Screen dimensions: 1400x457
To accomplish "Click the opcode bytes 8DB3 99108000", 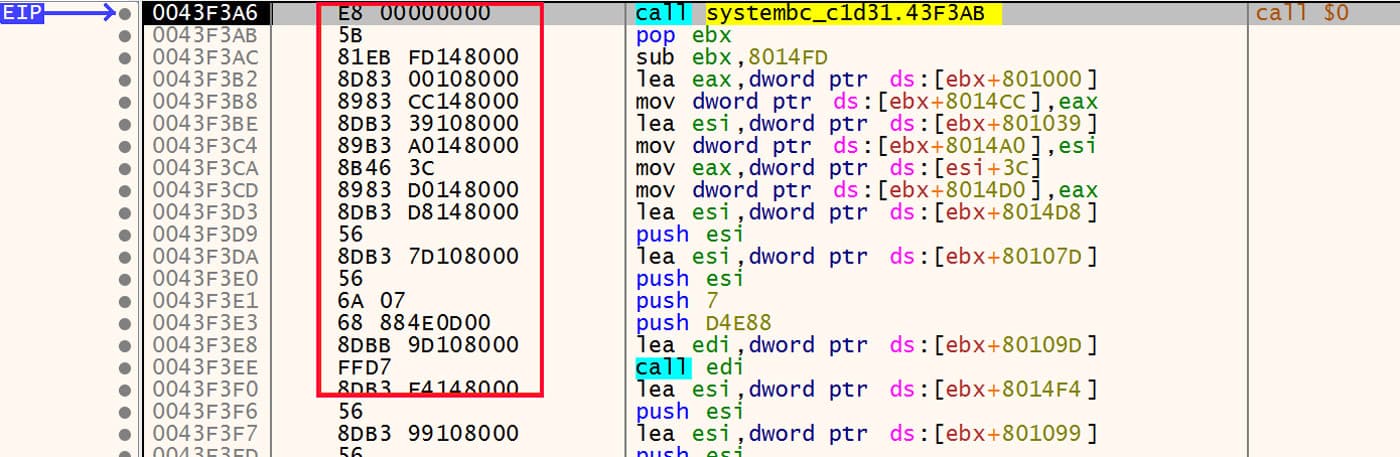I will click(429, 433).
